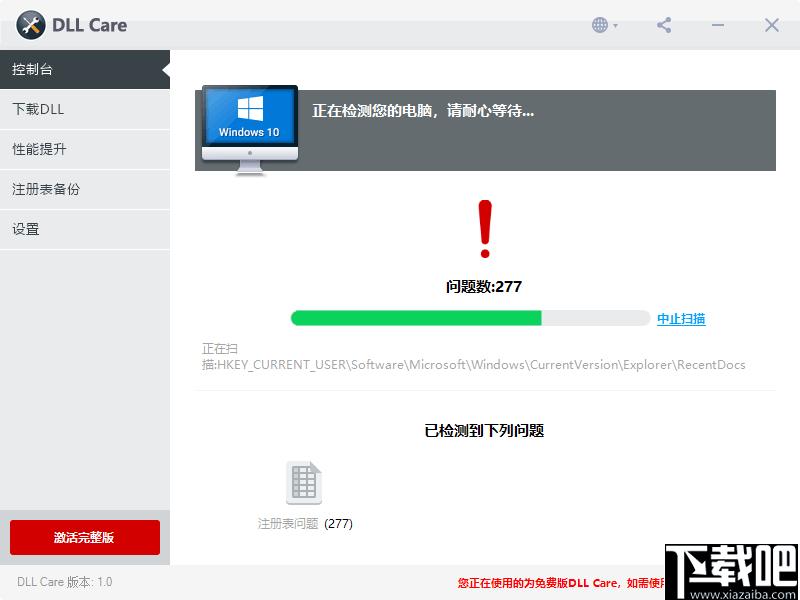Image resolution: width=800 pixels, height=600 pixels.
Task: Click the 注册表问题 registry icon
Action: (304, 483)
